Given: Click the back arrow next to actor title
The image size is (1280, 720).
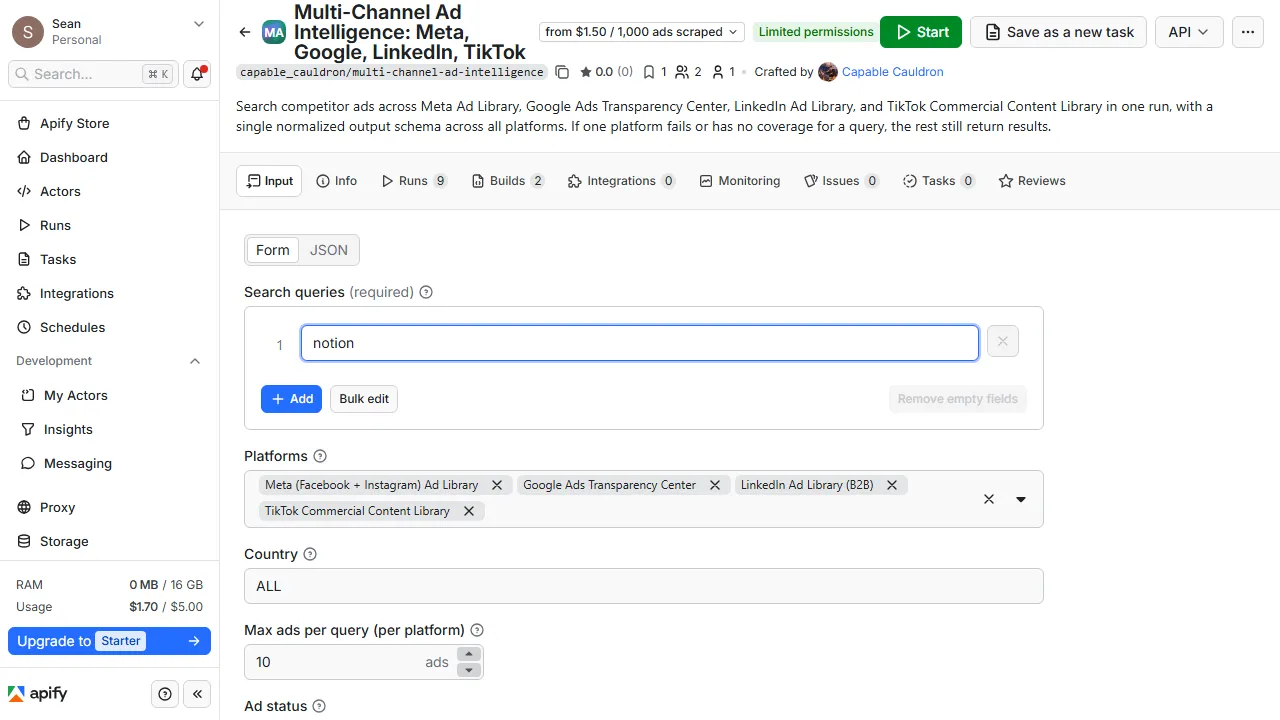Looking at the screenshot, I should (245, 32).
